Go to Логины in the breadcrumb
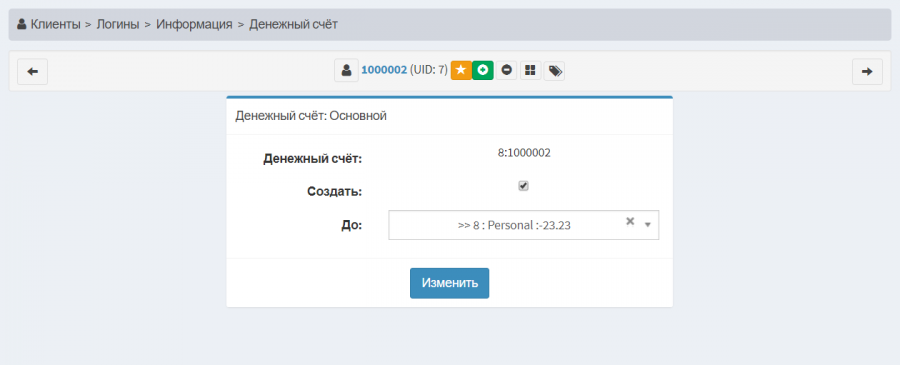The height and width of the screenshot is (365, 900). coord(118,24)
